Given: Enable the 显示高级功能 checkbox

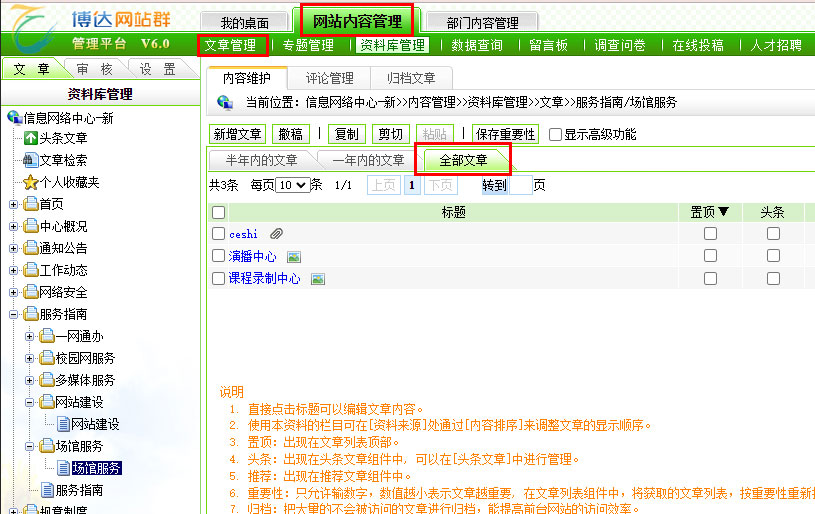Looking at the screenshot, I should (x=555, y=134).
